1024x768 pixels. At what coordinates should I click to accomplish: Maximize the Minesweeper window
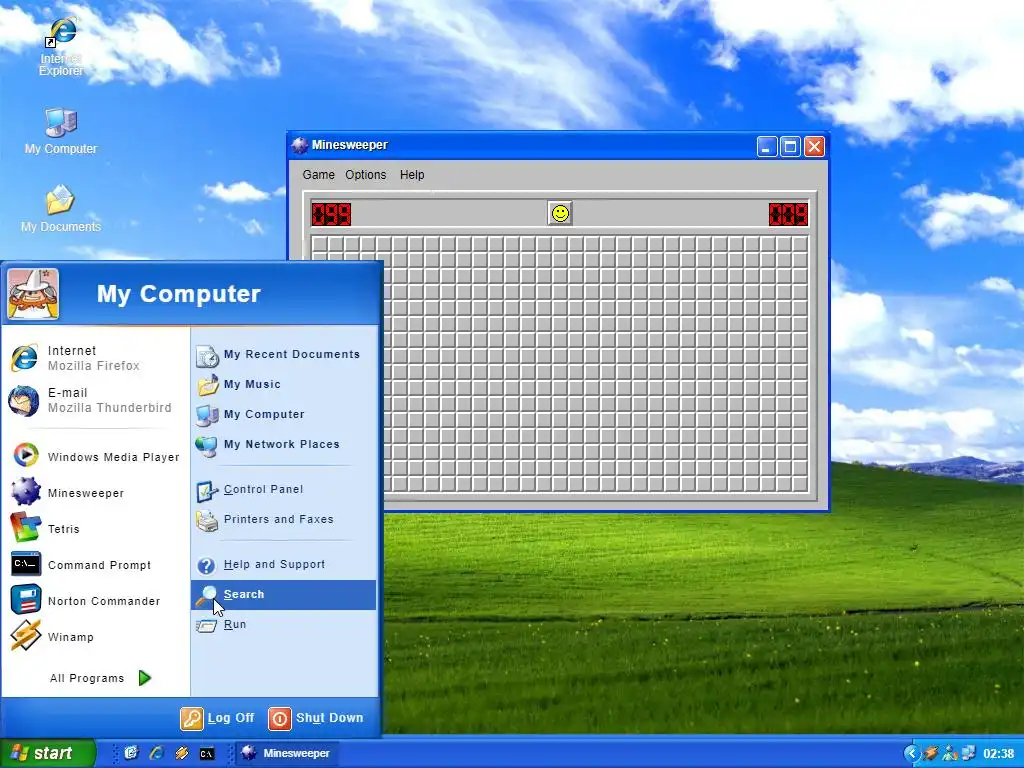click(790, 146)
